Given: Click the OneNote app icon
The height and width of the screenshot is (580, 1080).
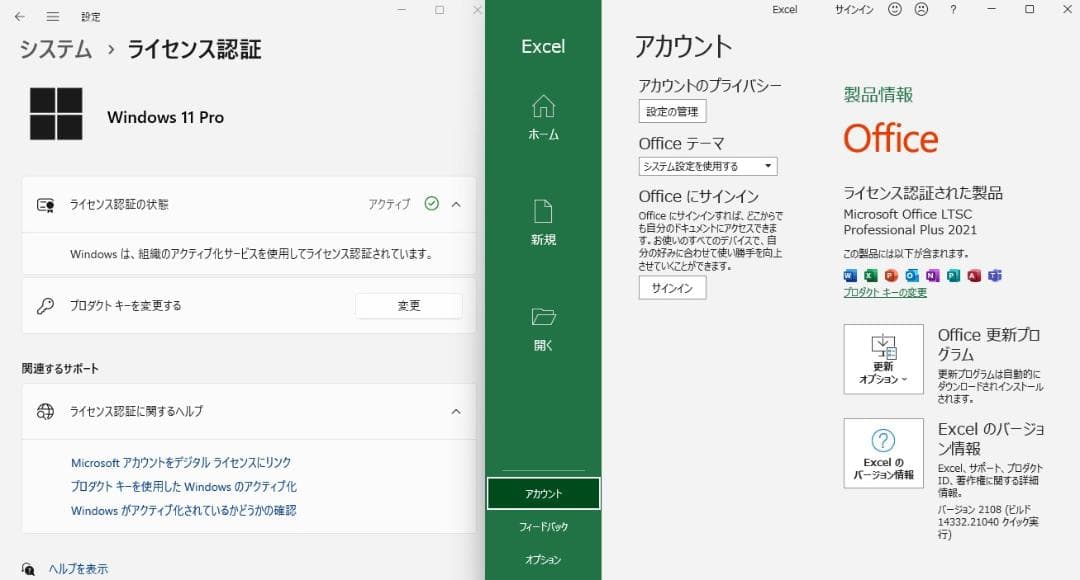Looking at the screenshot, I should coord(933,276).
